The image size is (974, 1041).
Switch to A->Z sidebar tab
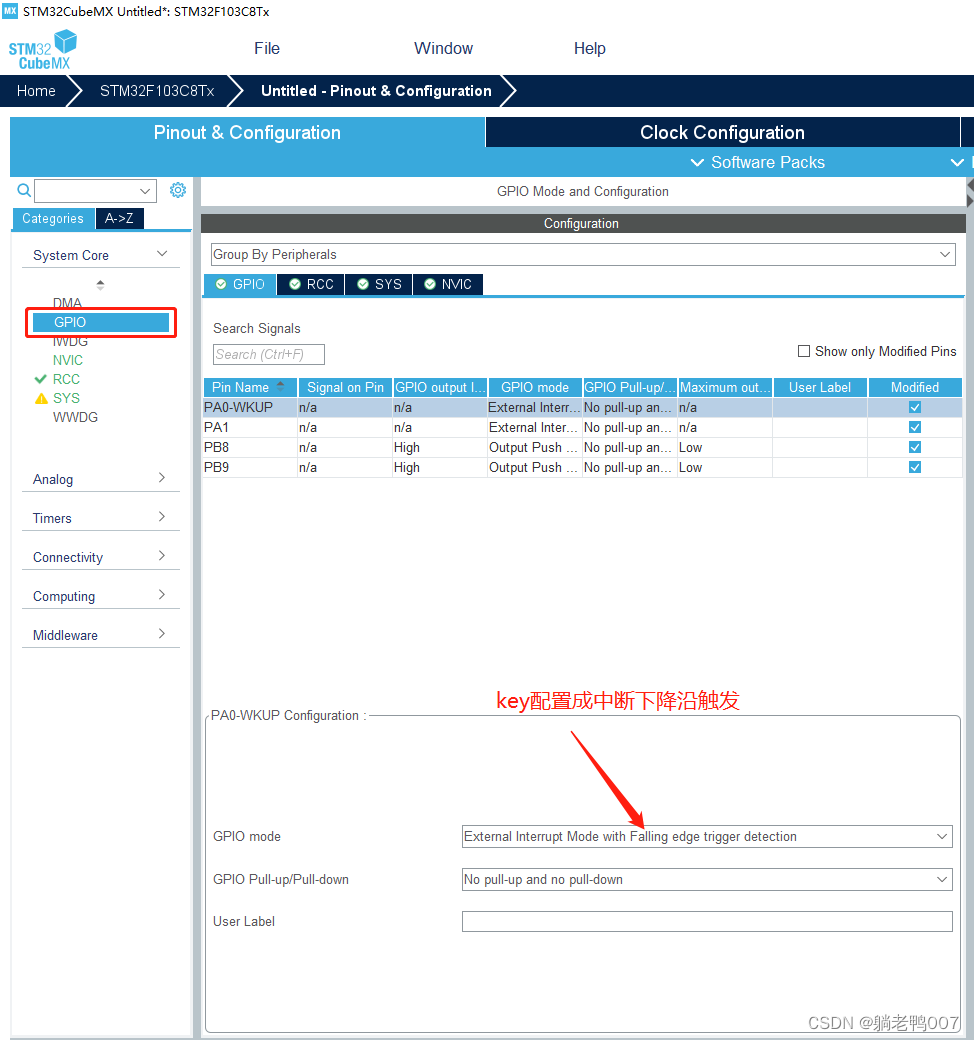(x=120, y=218)
